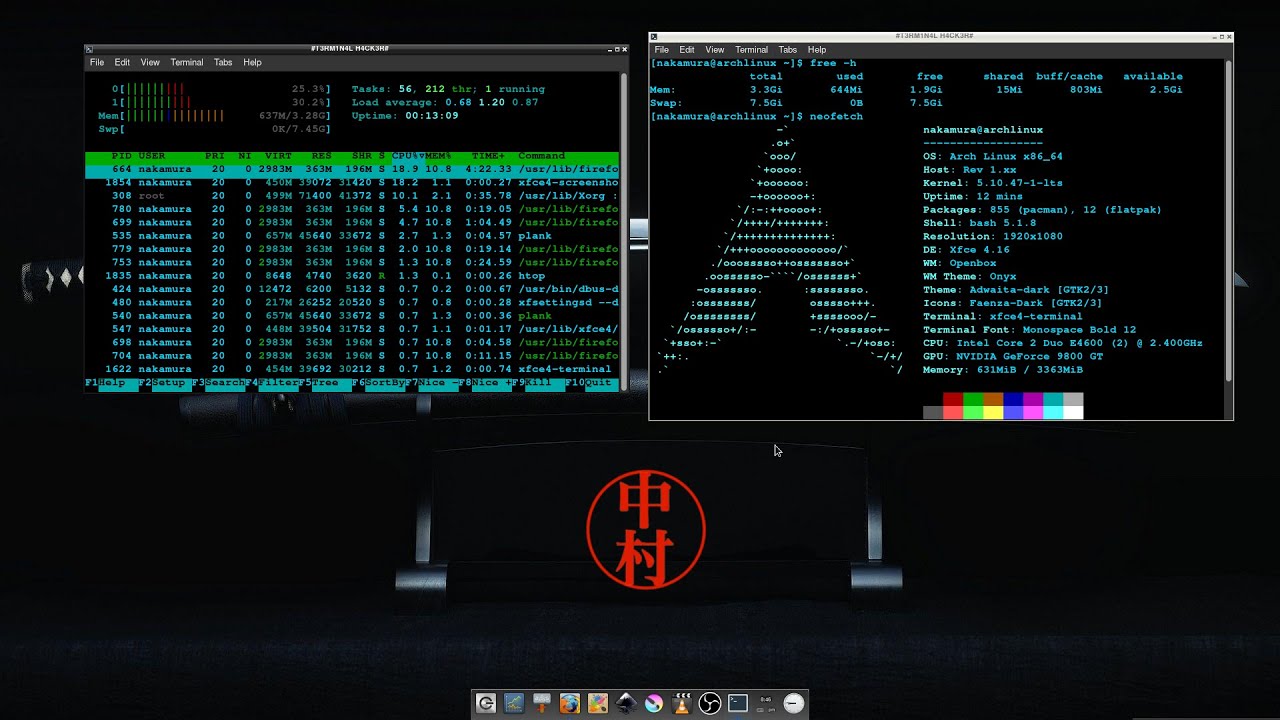Open Tabs menu in the neofetch terminal window
This screenshot has height=720, width=1280.
tap(788, 50)
